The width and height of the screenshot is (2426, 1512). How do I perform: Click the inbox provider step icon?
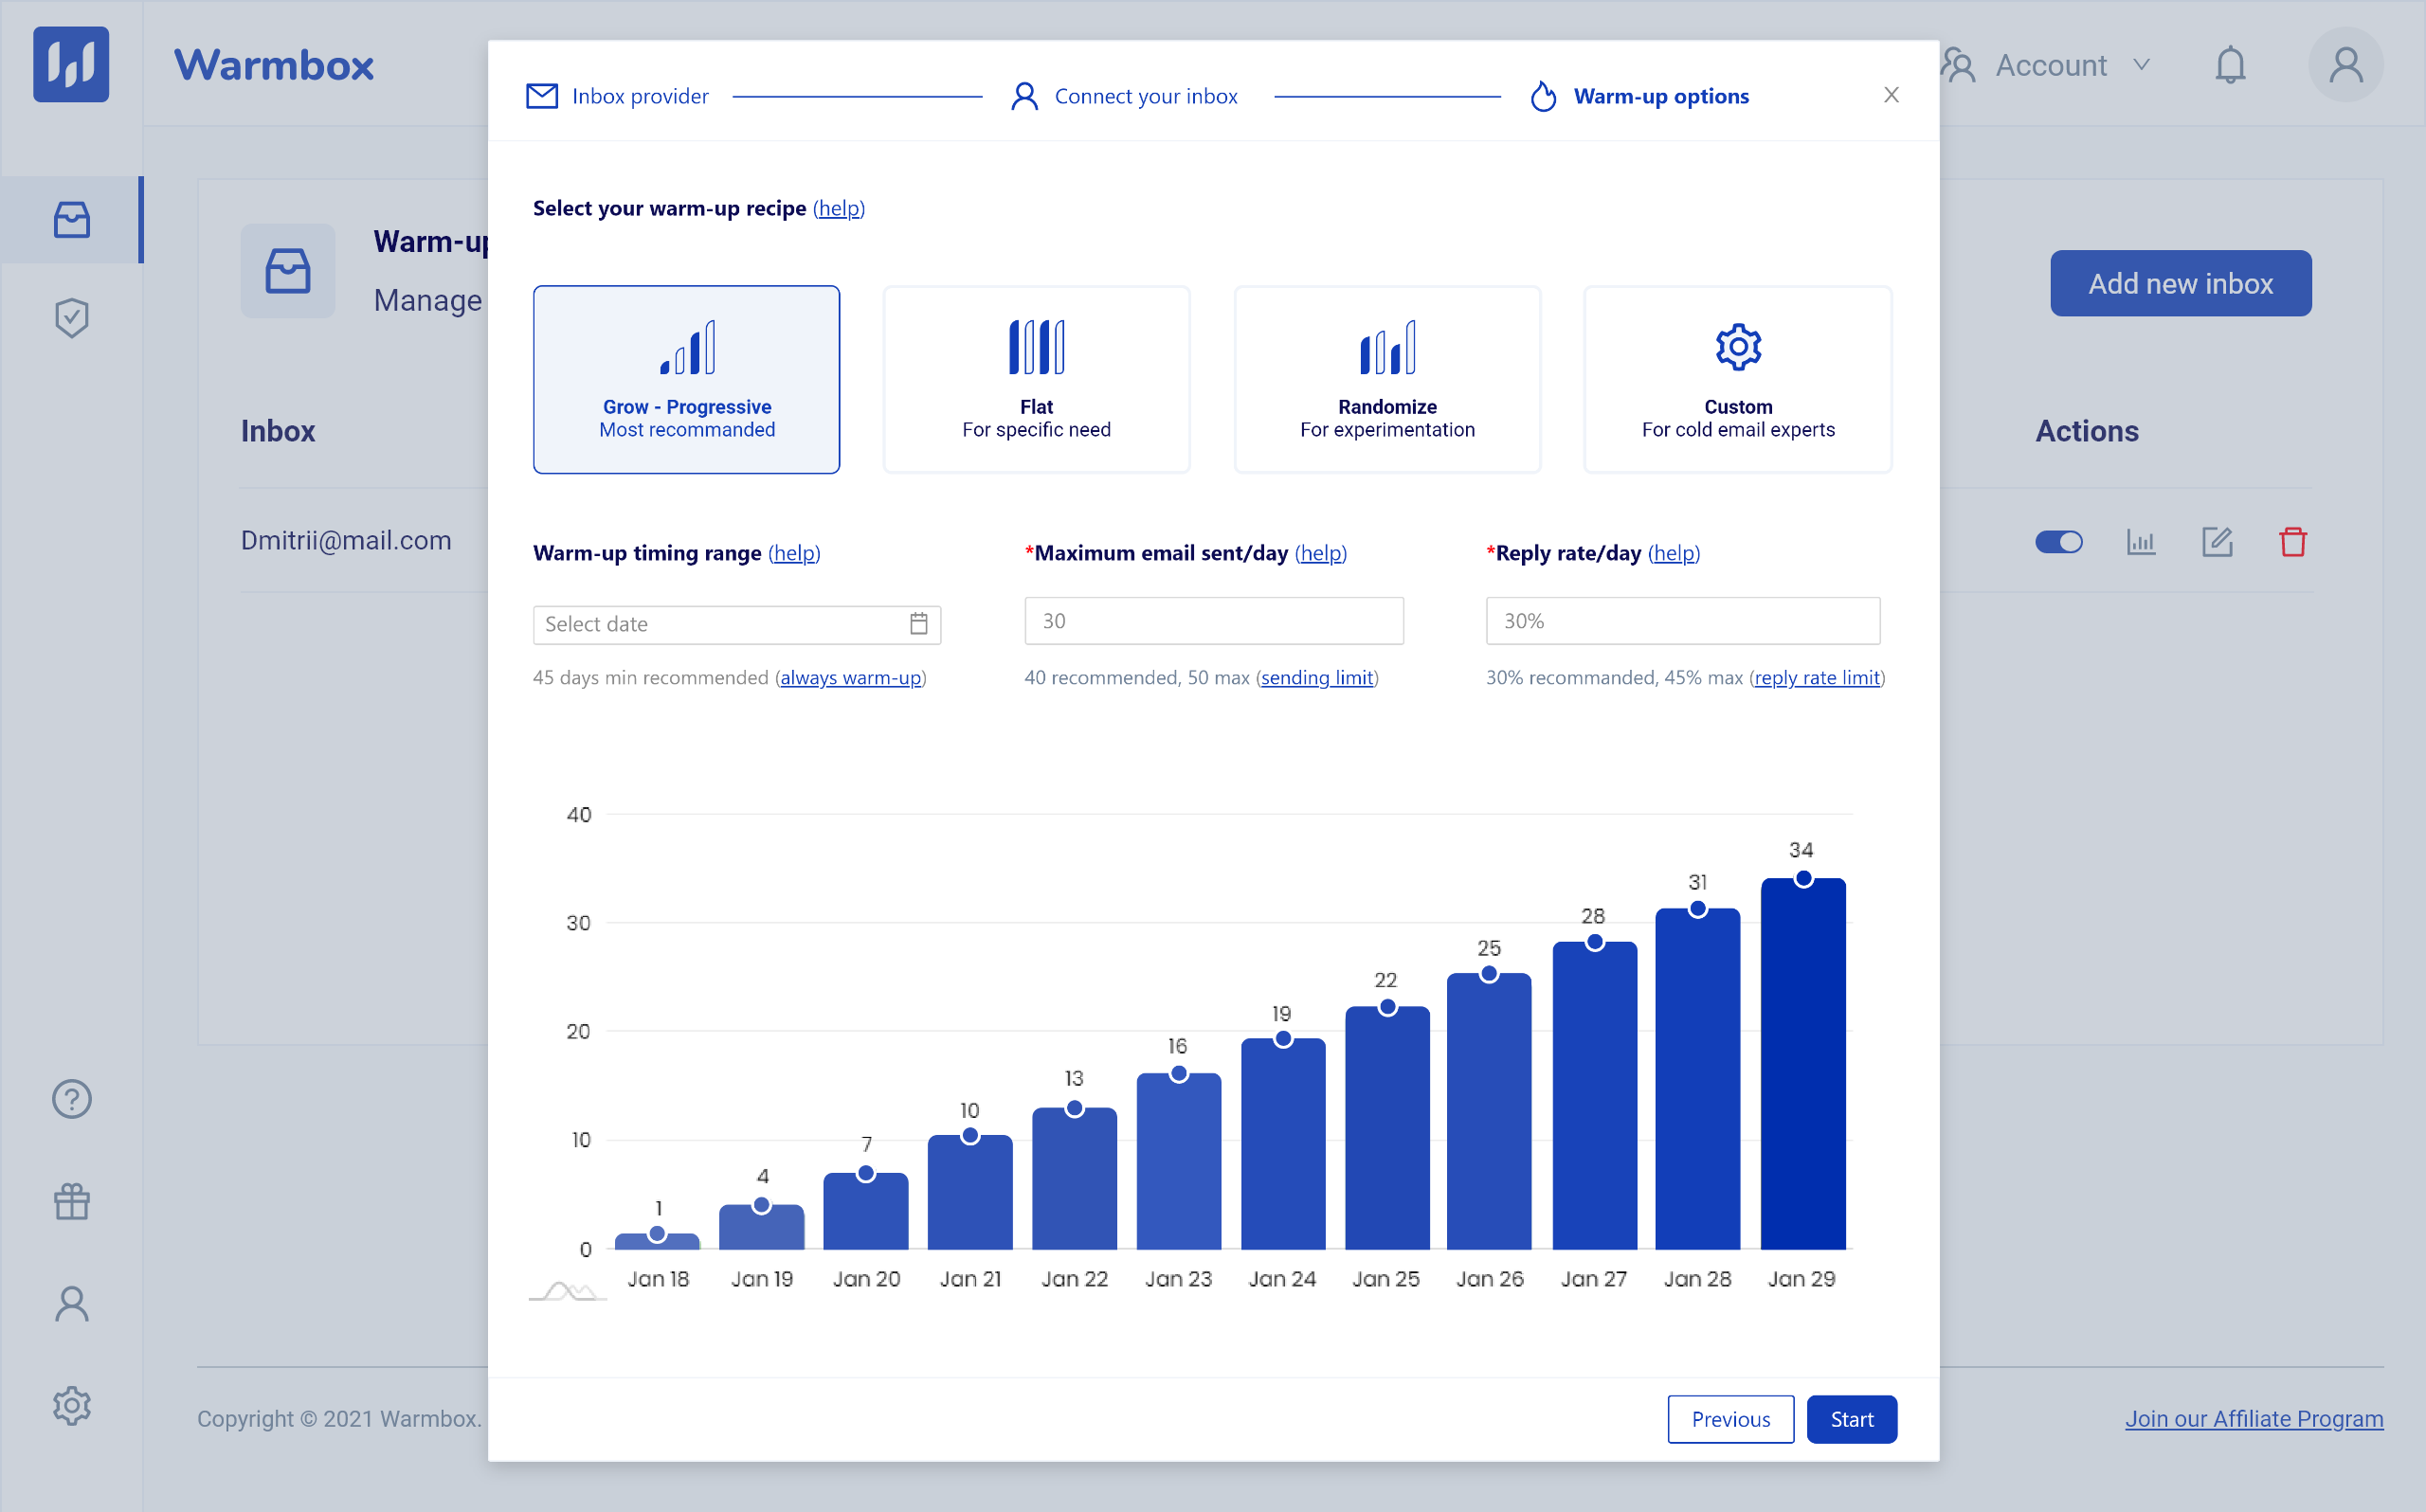pos(542,96)
